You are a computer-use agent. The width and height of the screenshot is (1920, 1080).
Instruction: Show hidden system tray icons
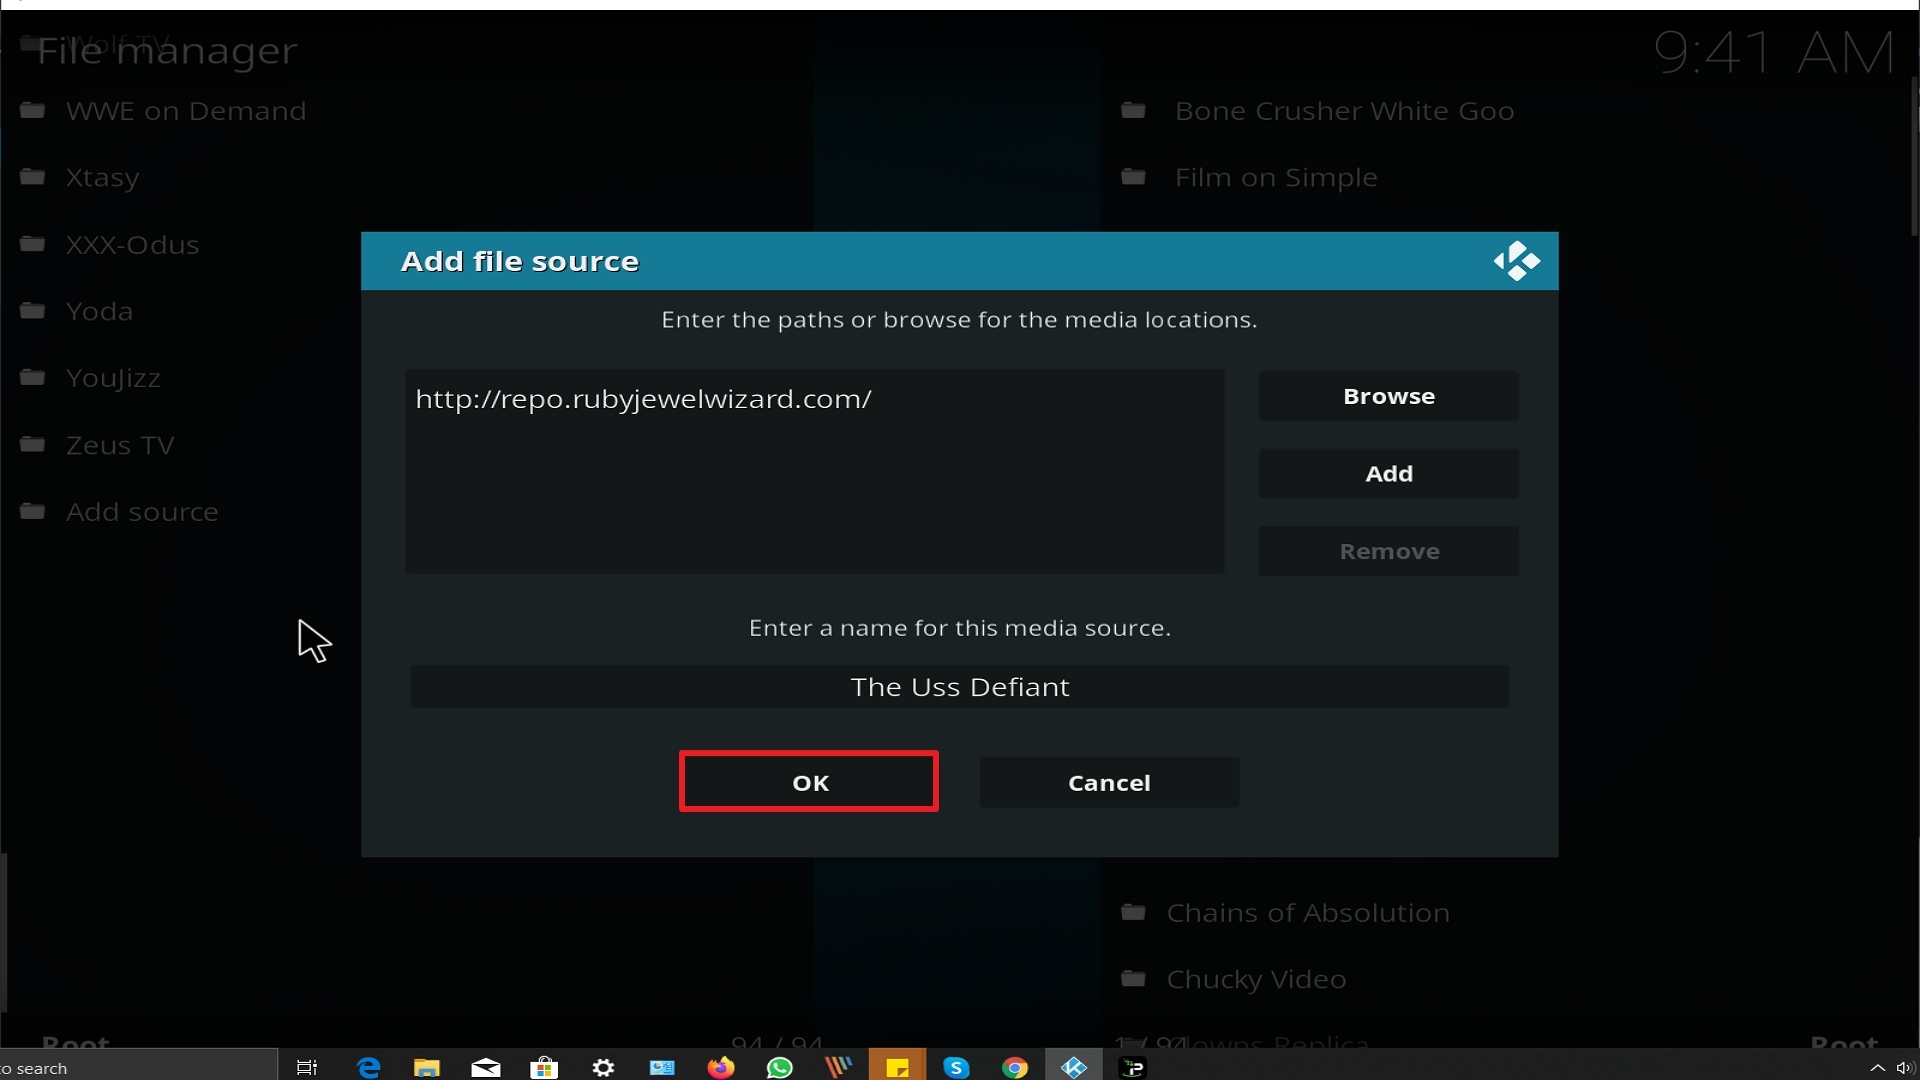tap(1877, 1068)
